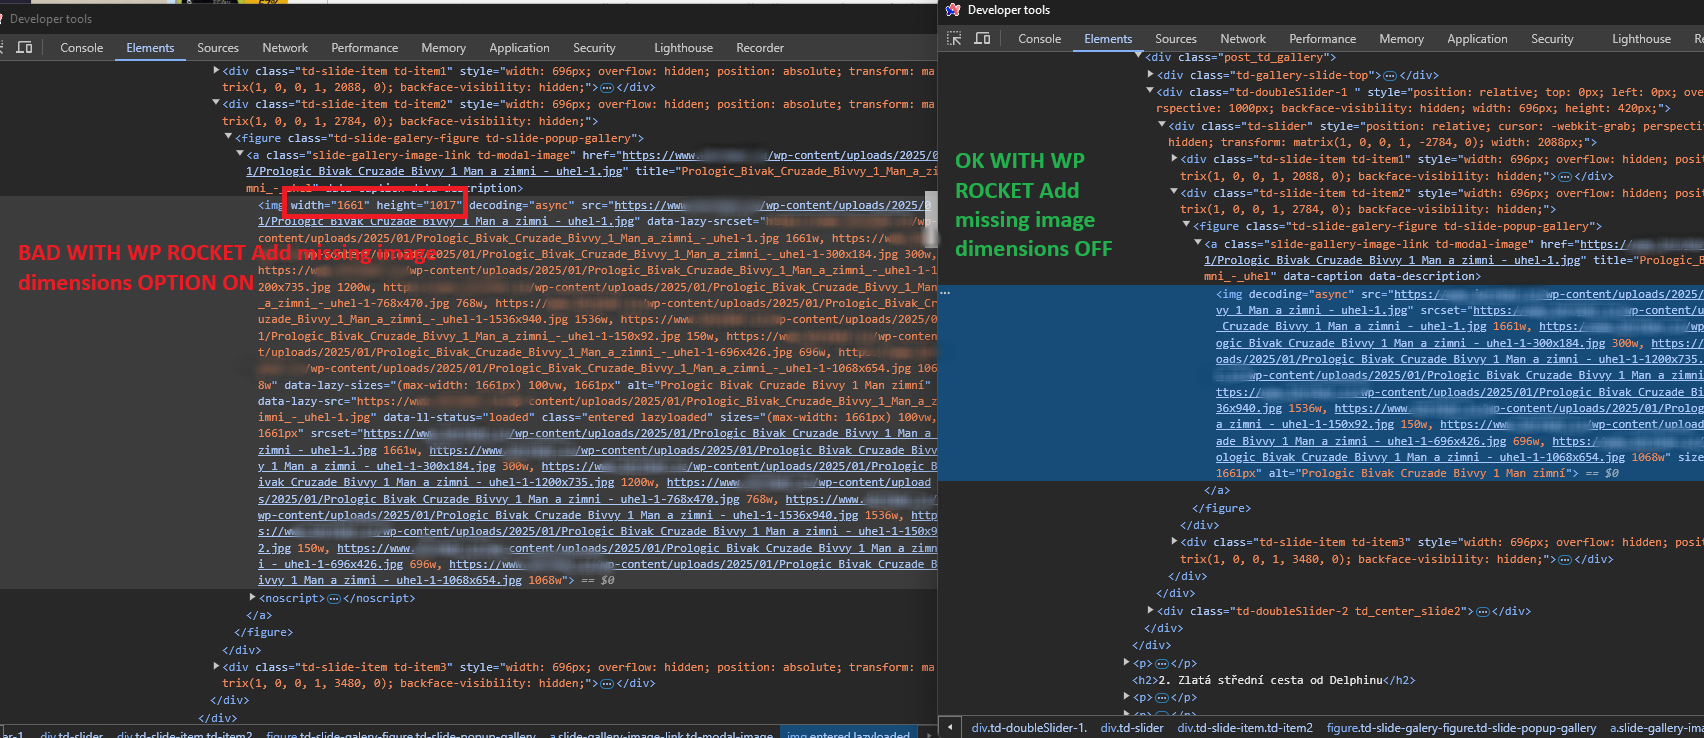This screenshot has width=1704, height=738.
Task: Click ellipsis of p tag after h2 heading
Action: (1161, 698)
